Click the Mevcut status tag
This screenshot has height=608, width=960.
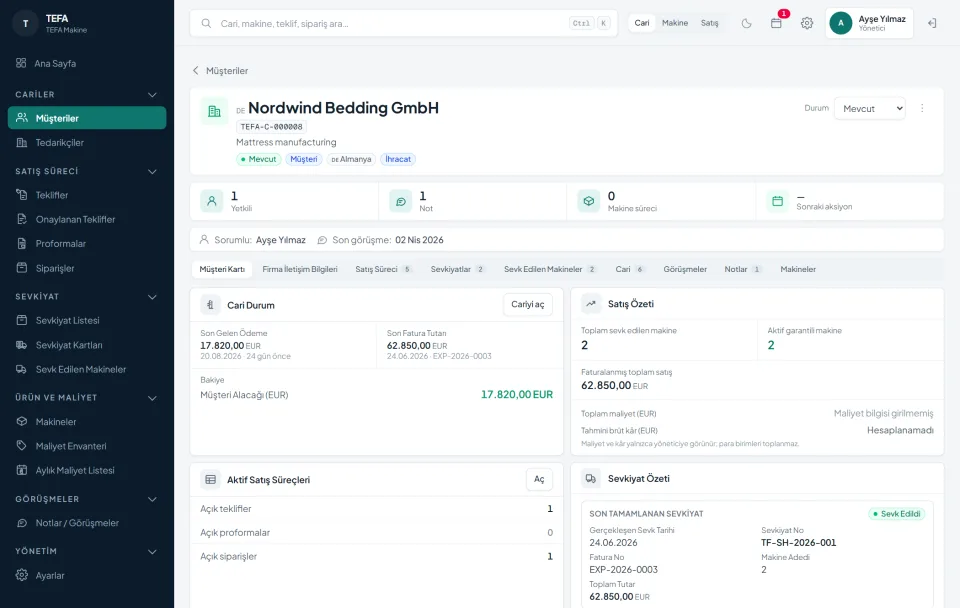258,159
